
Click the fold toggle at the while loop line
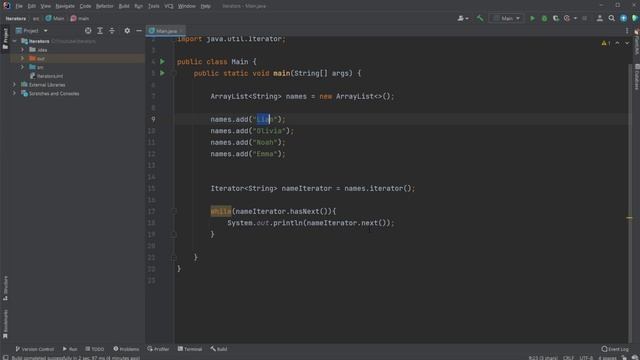(x=173, y=211)
